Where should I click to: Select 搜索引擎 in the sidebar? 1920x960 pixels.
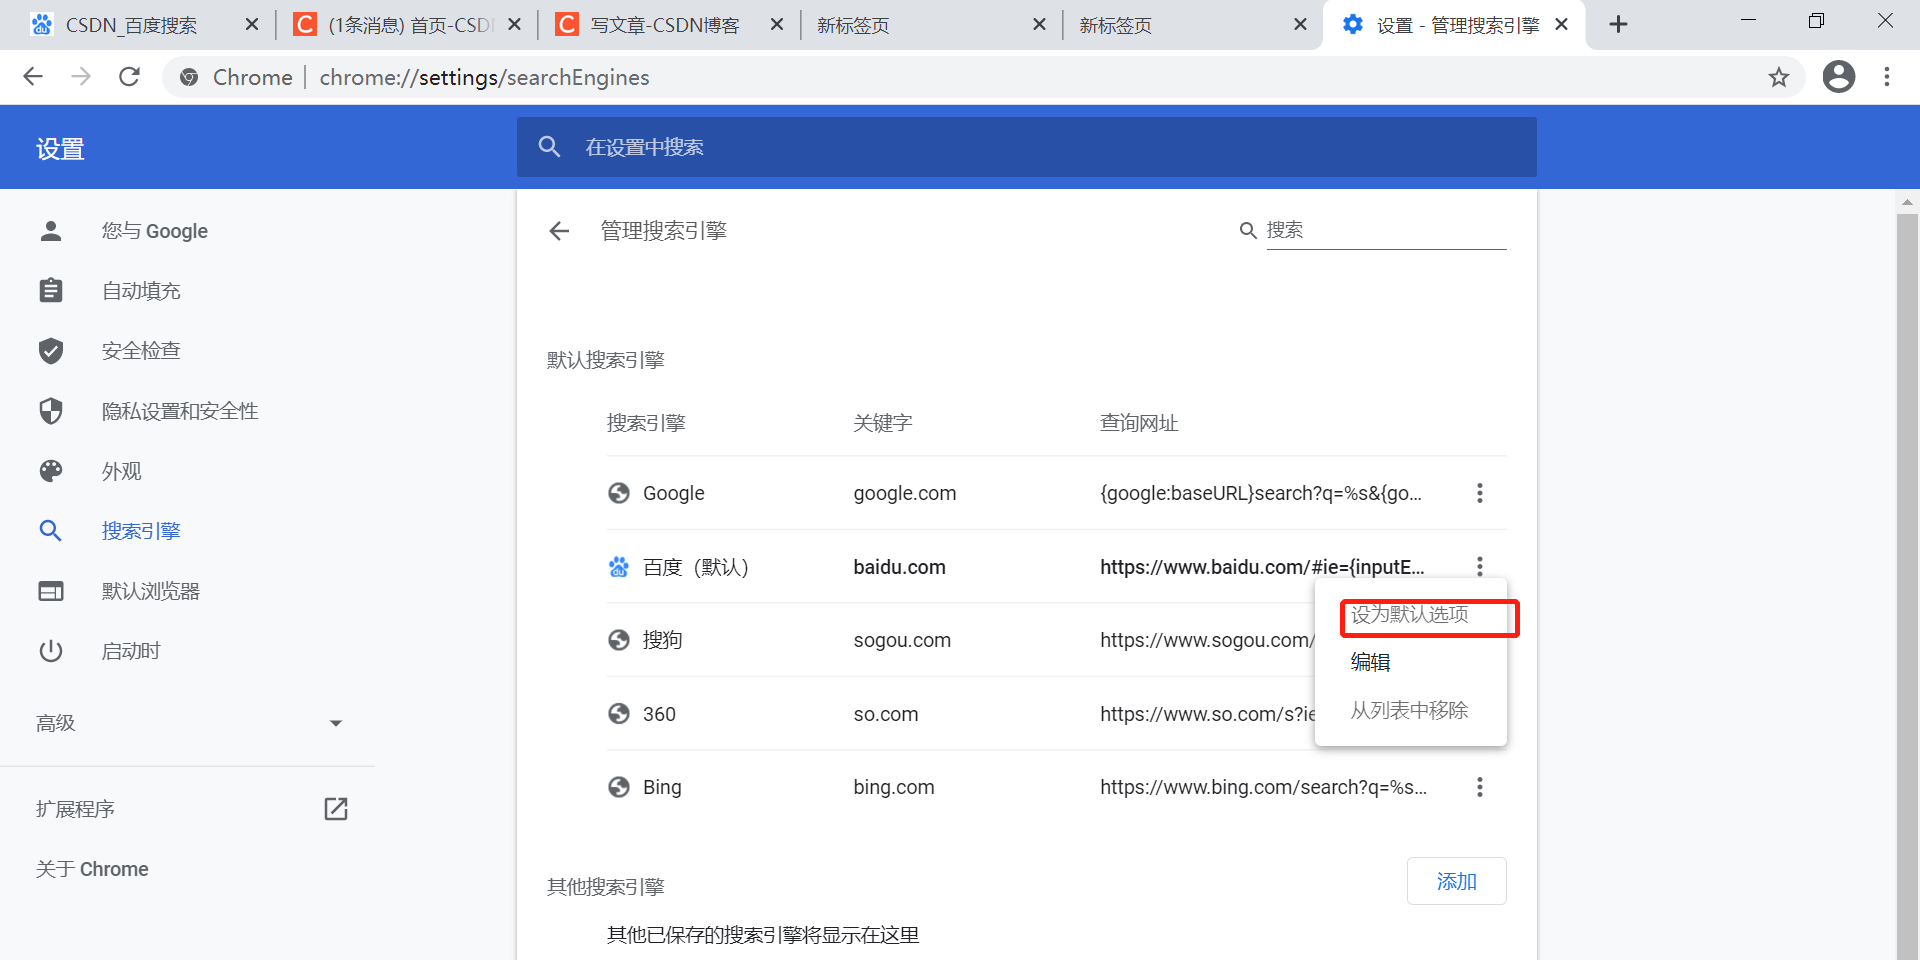(141, 531)
